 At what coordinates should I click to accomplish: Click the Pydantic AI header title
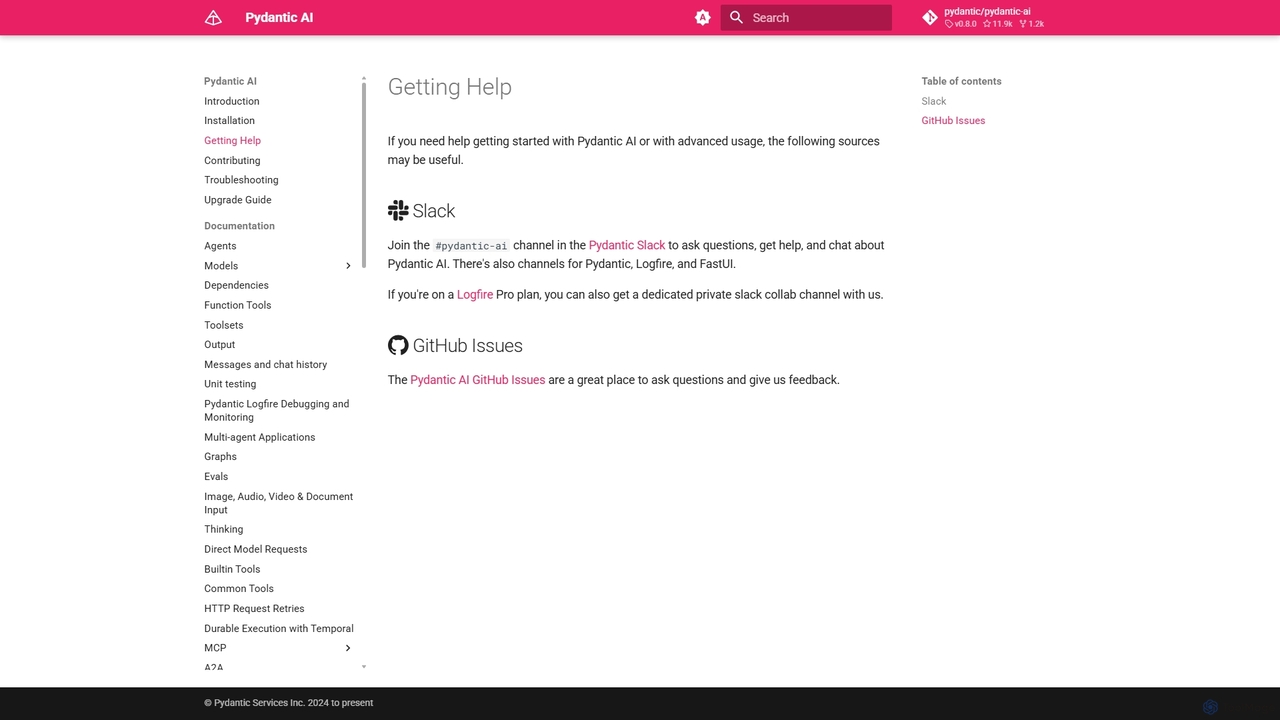click(x=279, y=18)
